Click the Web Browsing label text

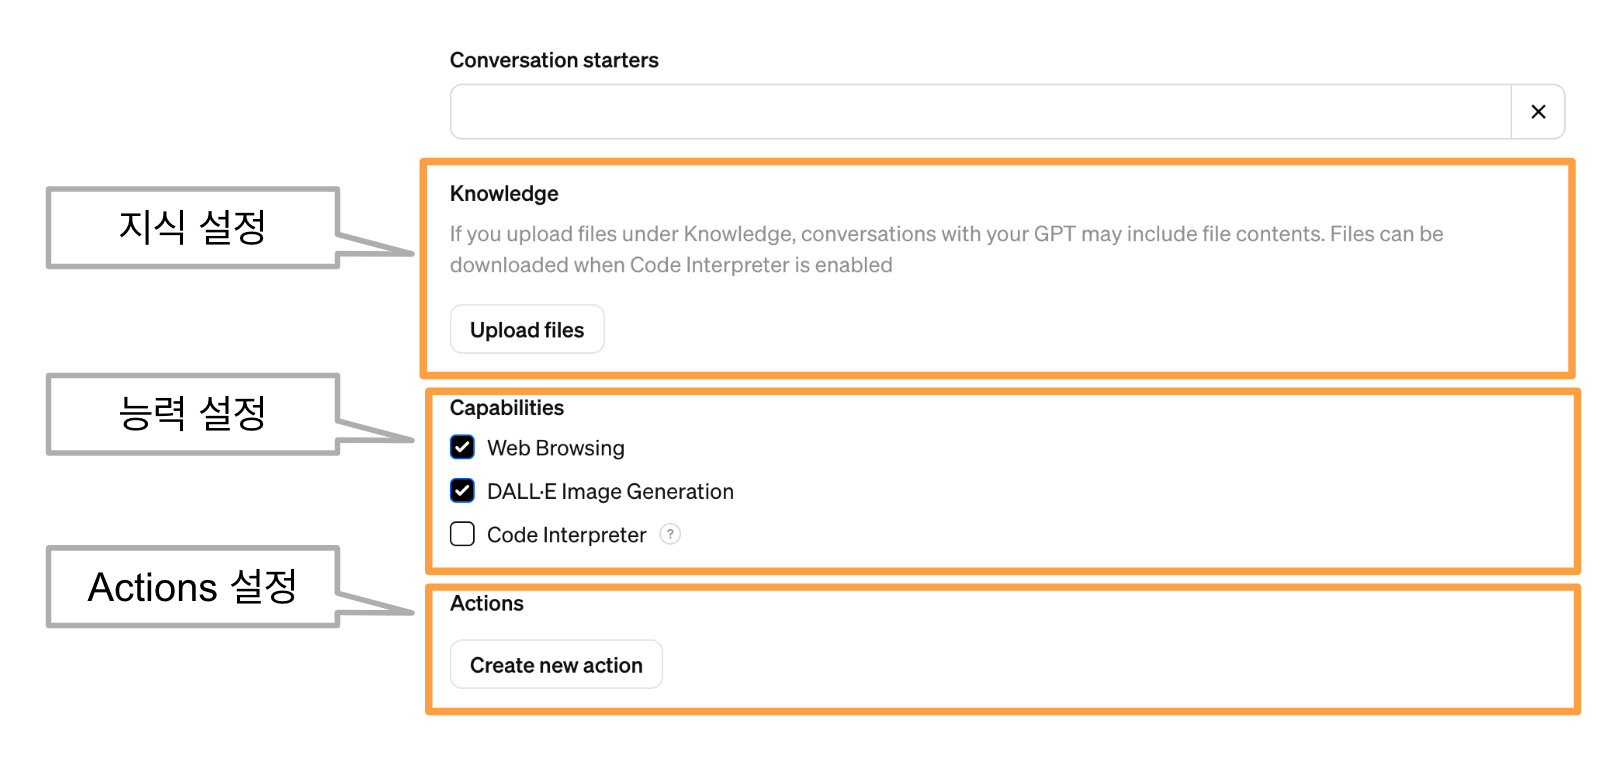tap(556, 448)
